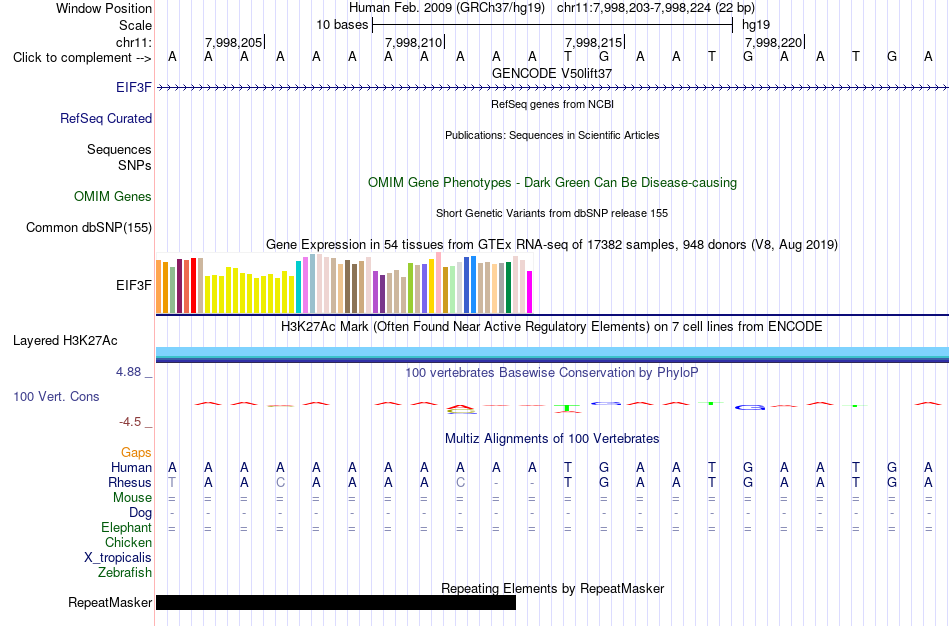
Task: Open the RefSeq Curated track label
Action: coord(105,118)
